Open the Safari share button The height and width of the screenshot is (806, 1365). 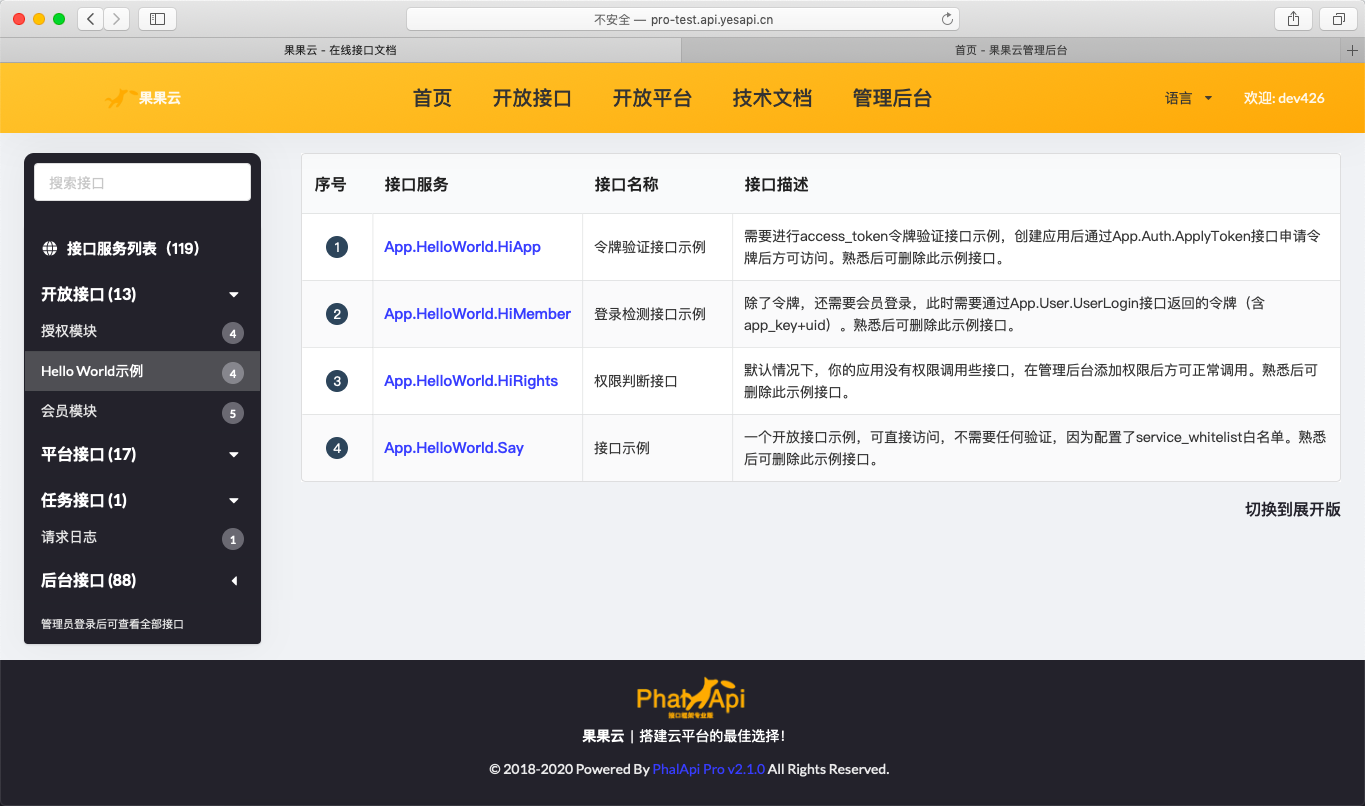point(1293,18)
